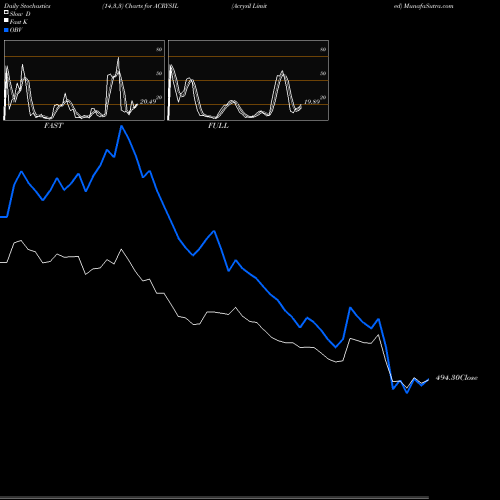Click the MunafaSutra.com text
Image resolution: width=500 pixels, height=500 pixels.
pos(428,6)
